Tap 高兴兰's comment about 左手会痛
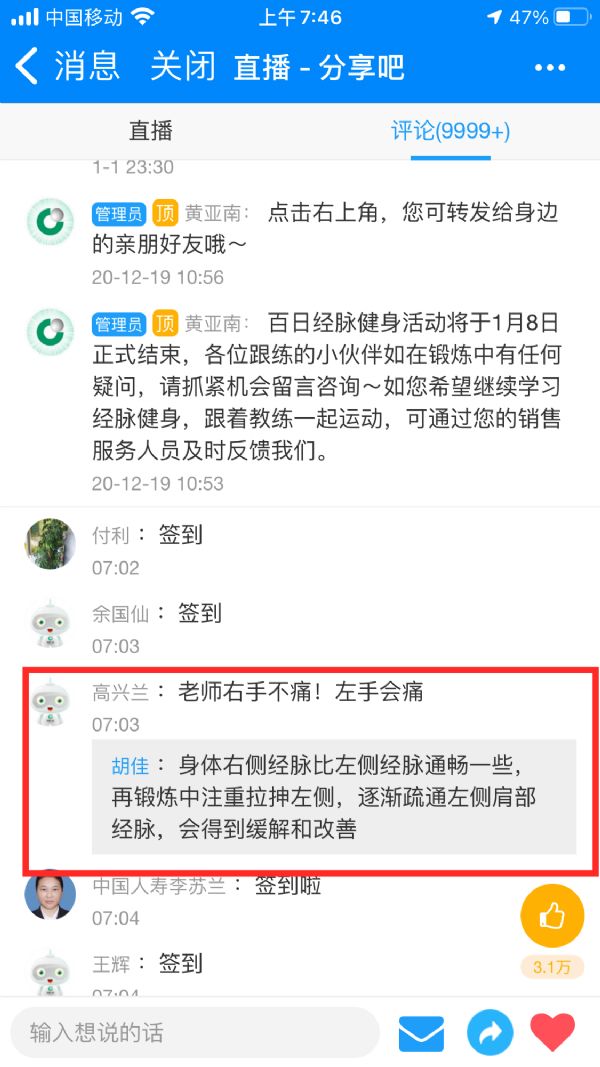 [300, 691]
